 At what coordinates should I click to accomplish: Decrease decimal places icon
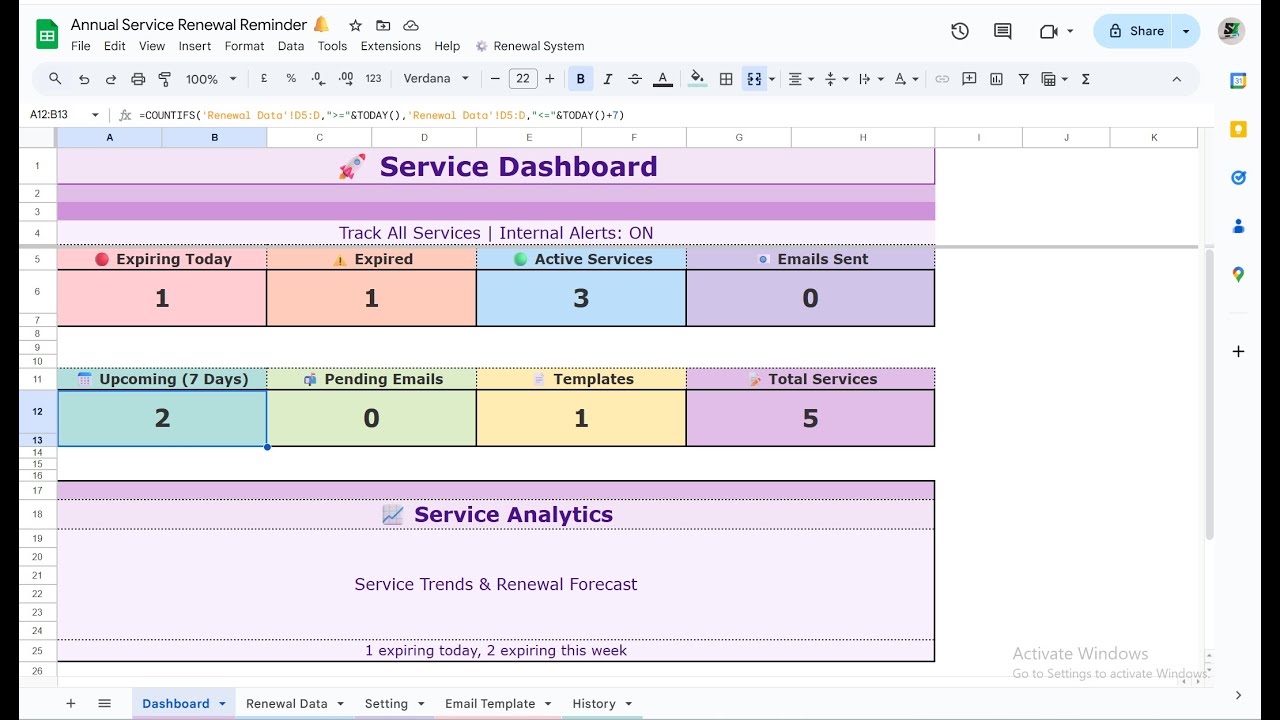[x=318, y=79]
